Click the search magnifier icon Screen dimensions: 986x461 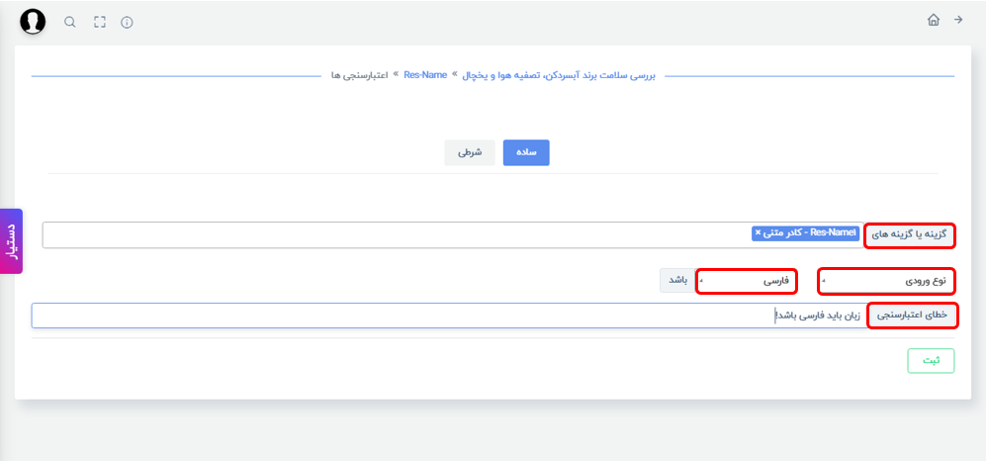(70, 22)
